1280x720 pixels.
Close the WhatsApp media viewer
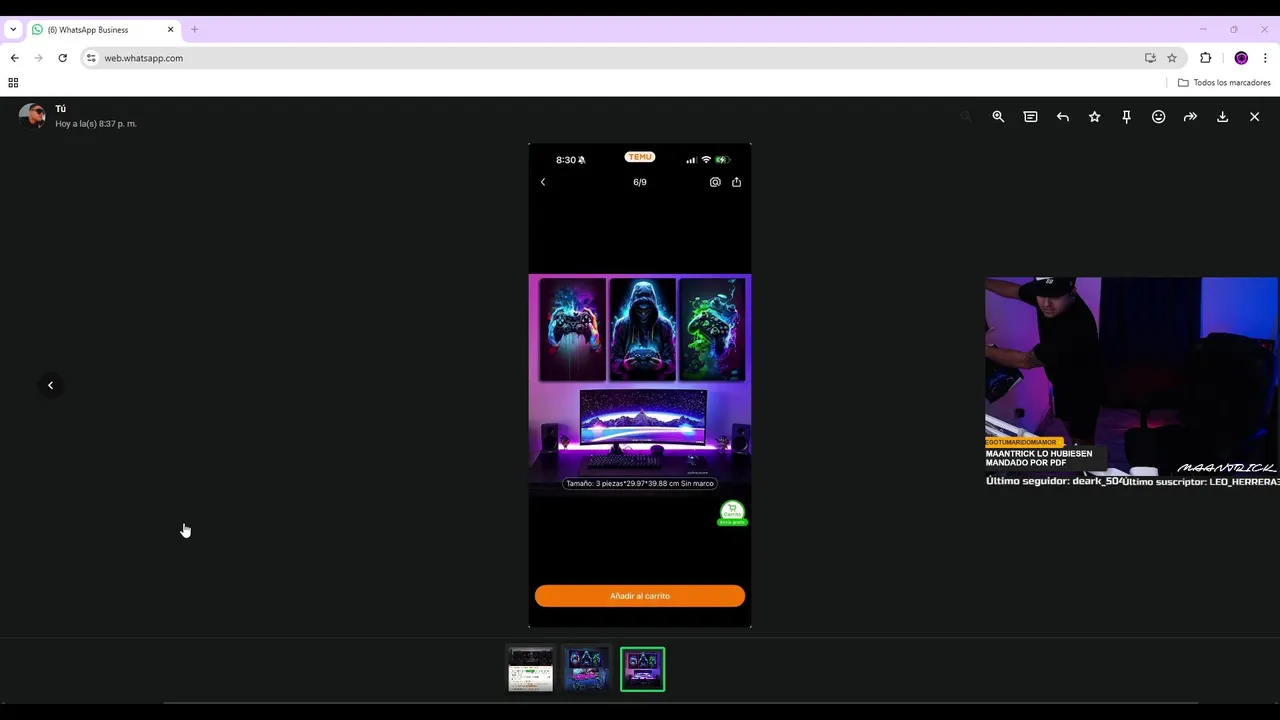click(1254, 117)
